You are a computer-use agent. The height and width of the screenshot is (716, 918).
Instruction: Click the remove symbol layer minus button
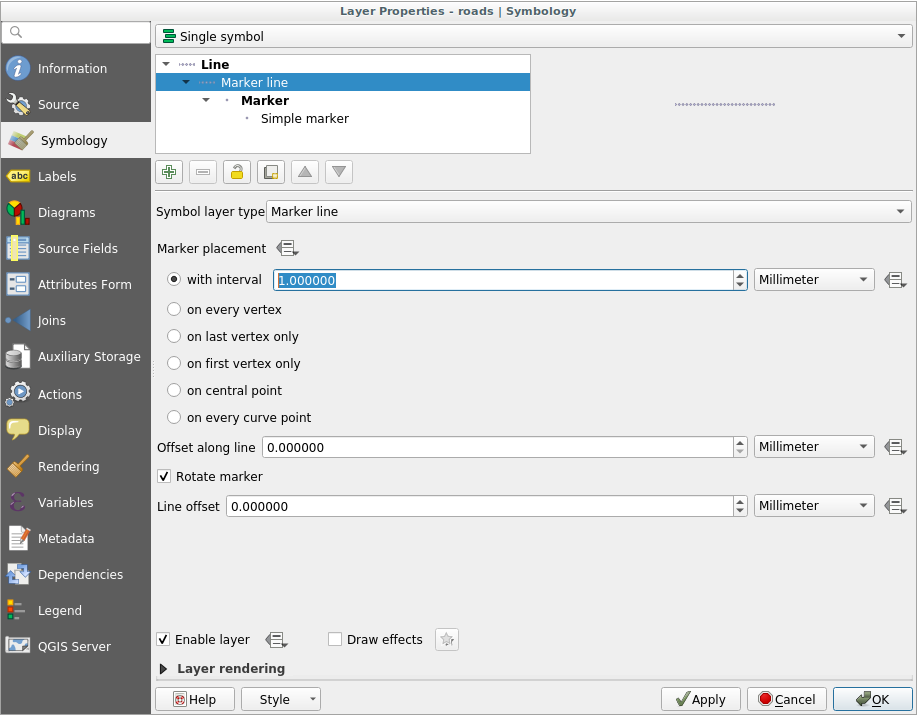tap(203, 172)
